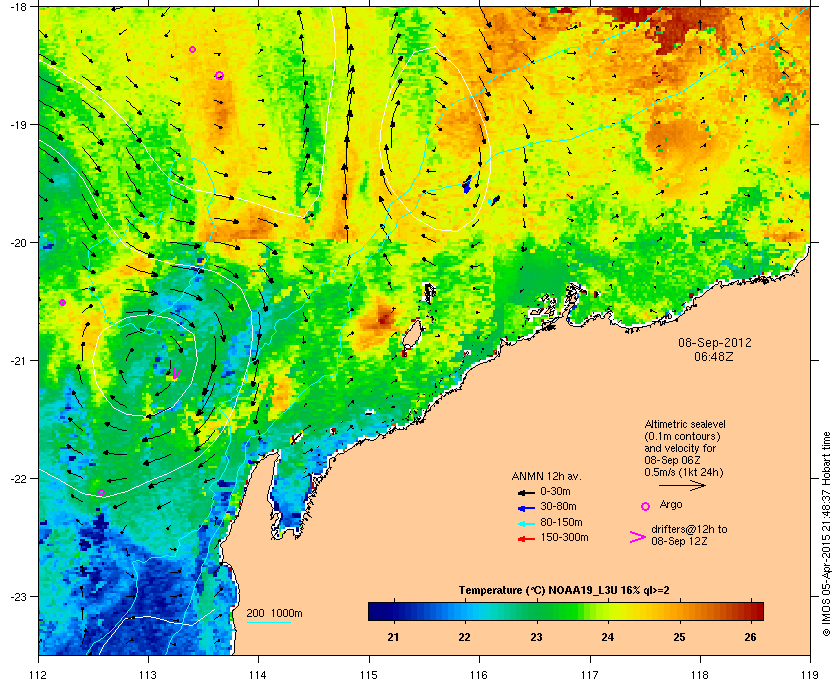Click the latitude axis label -21
The width and height of the screenshot is (840, 680).
[18, 361]
